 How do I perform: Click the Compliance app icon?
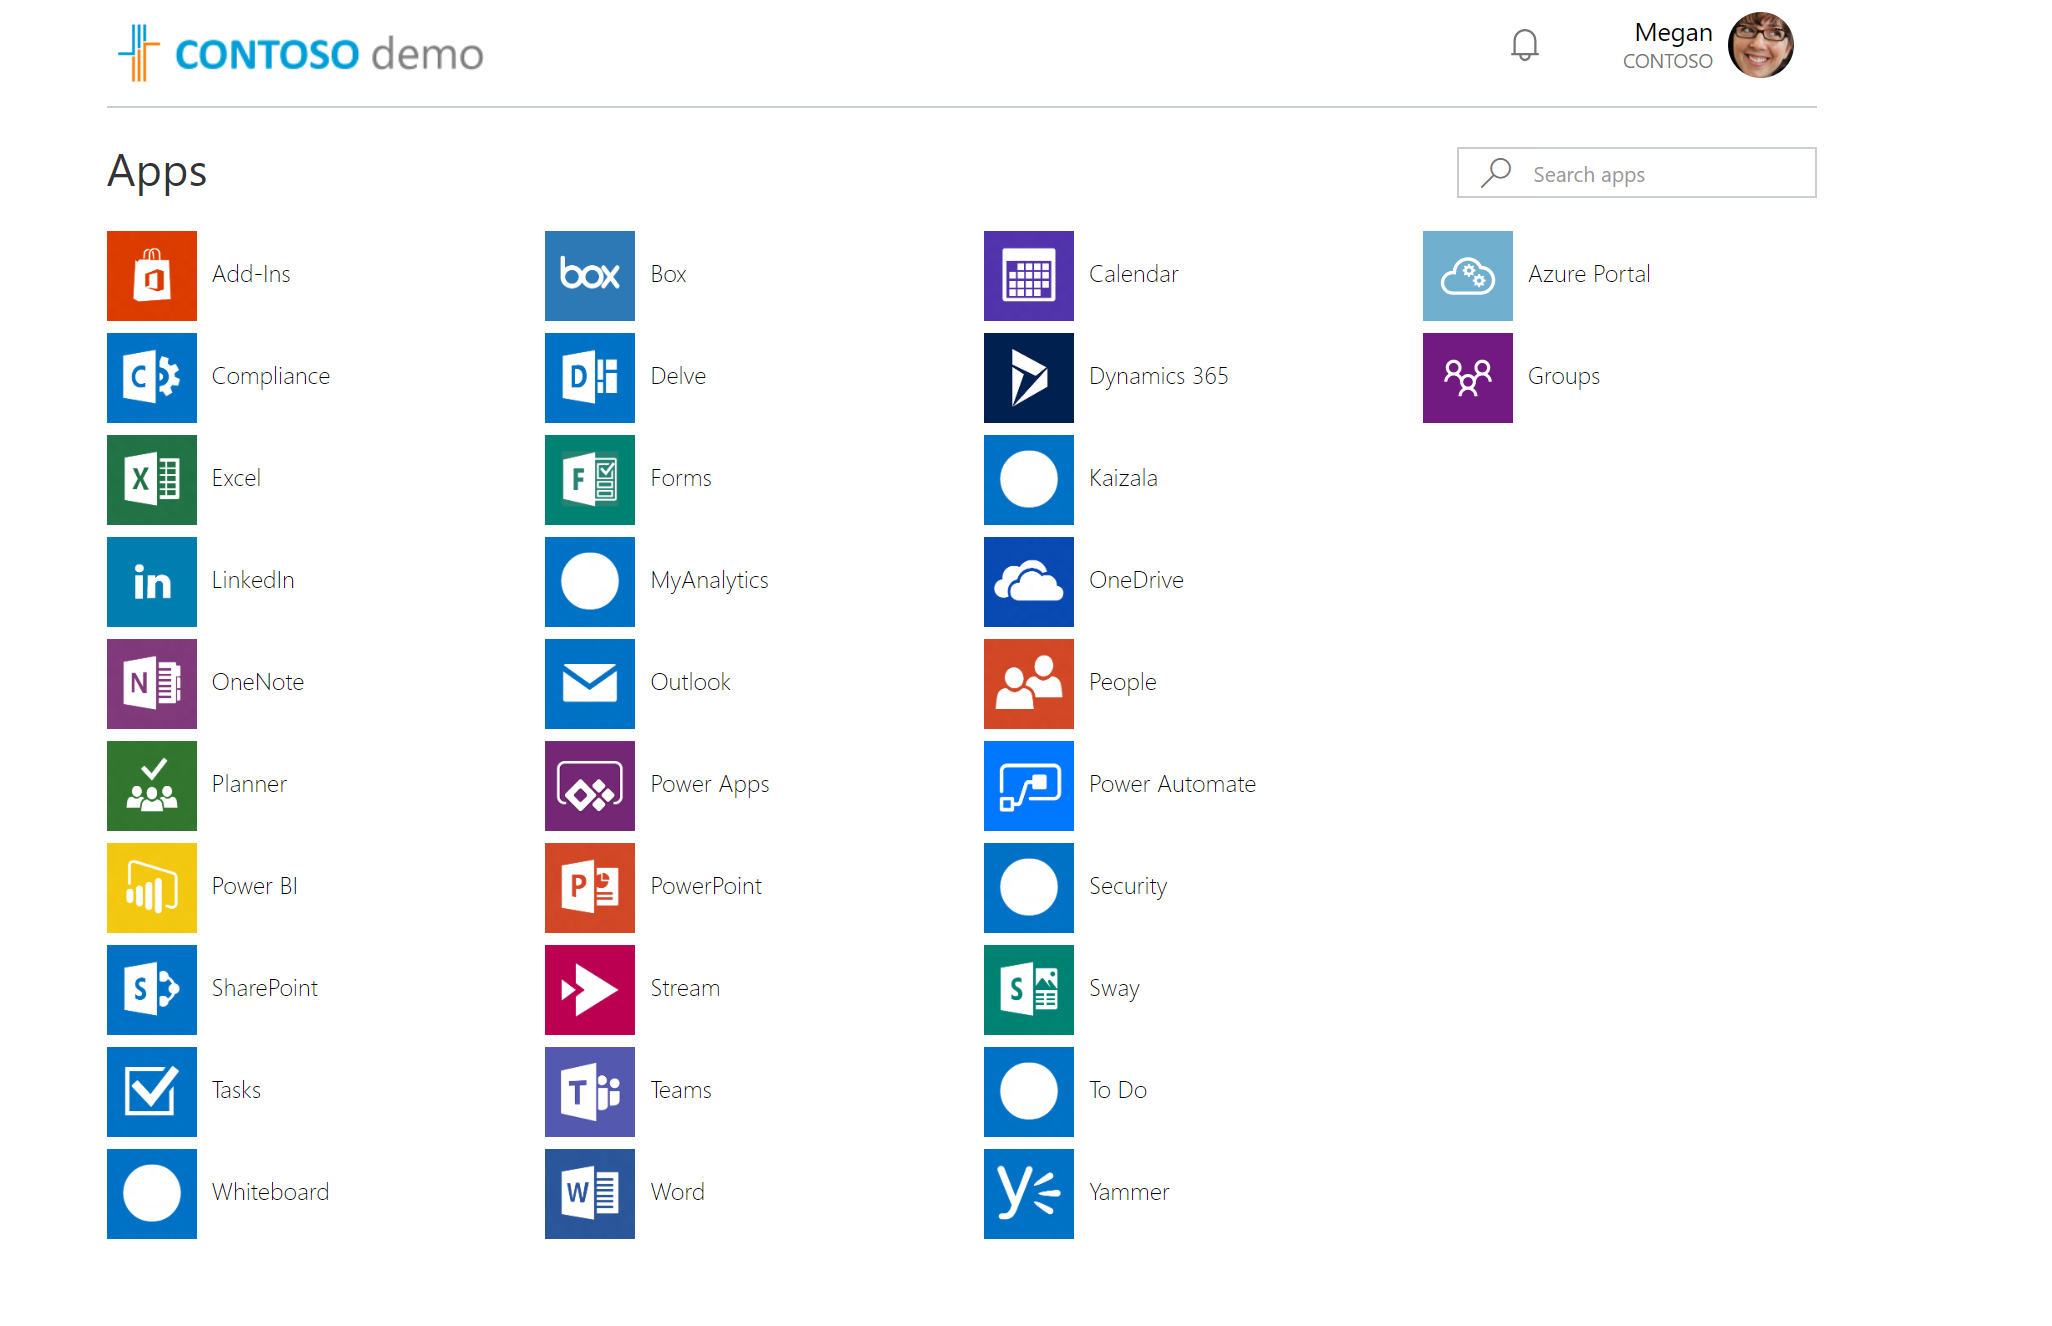(152, 378)
